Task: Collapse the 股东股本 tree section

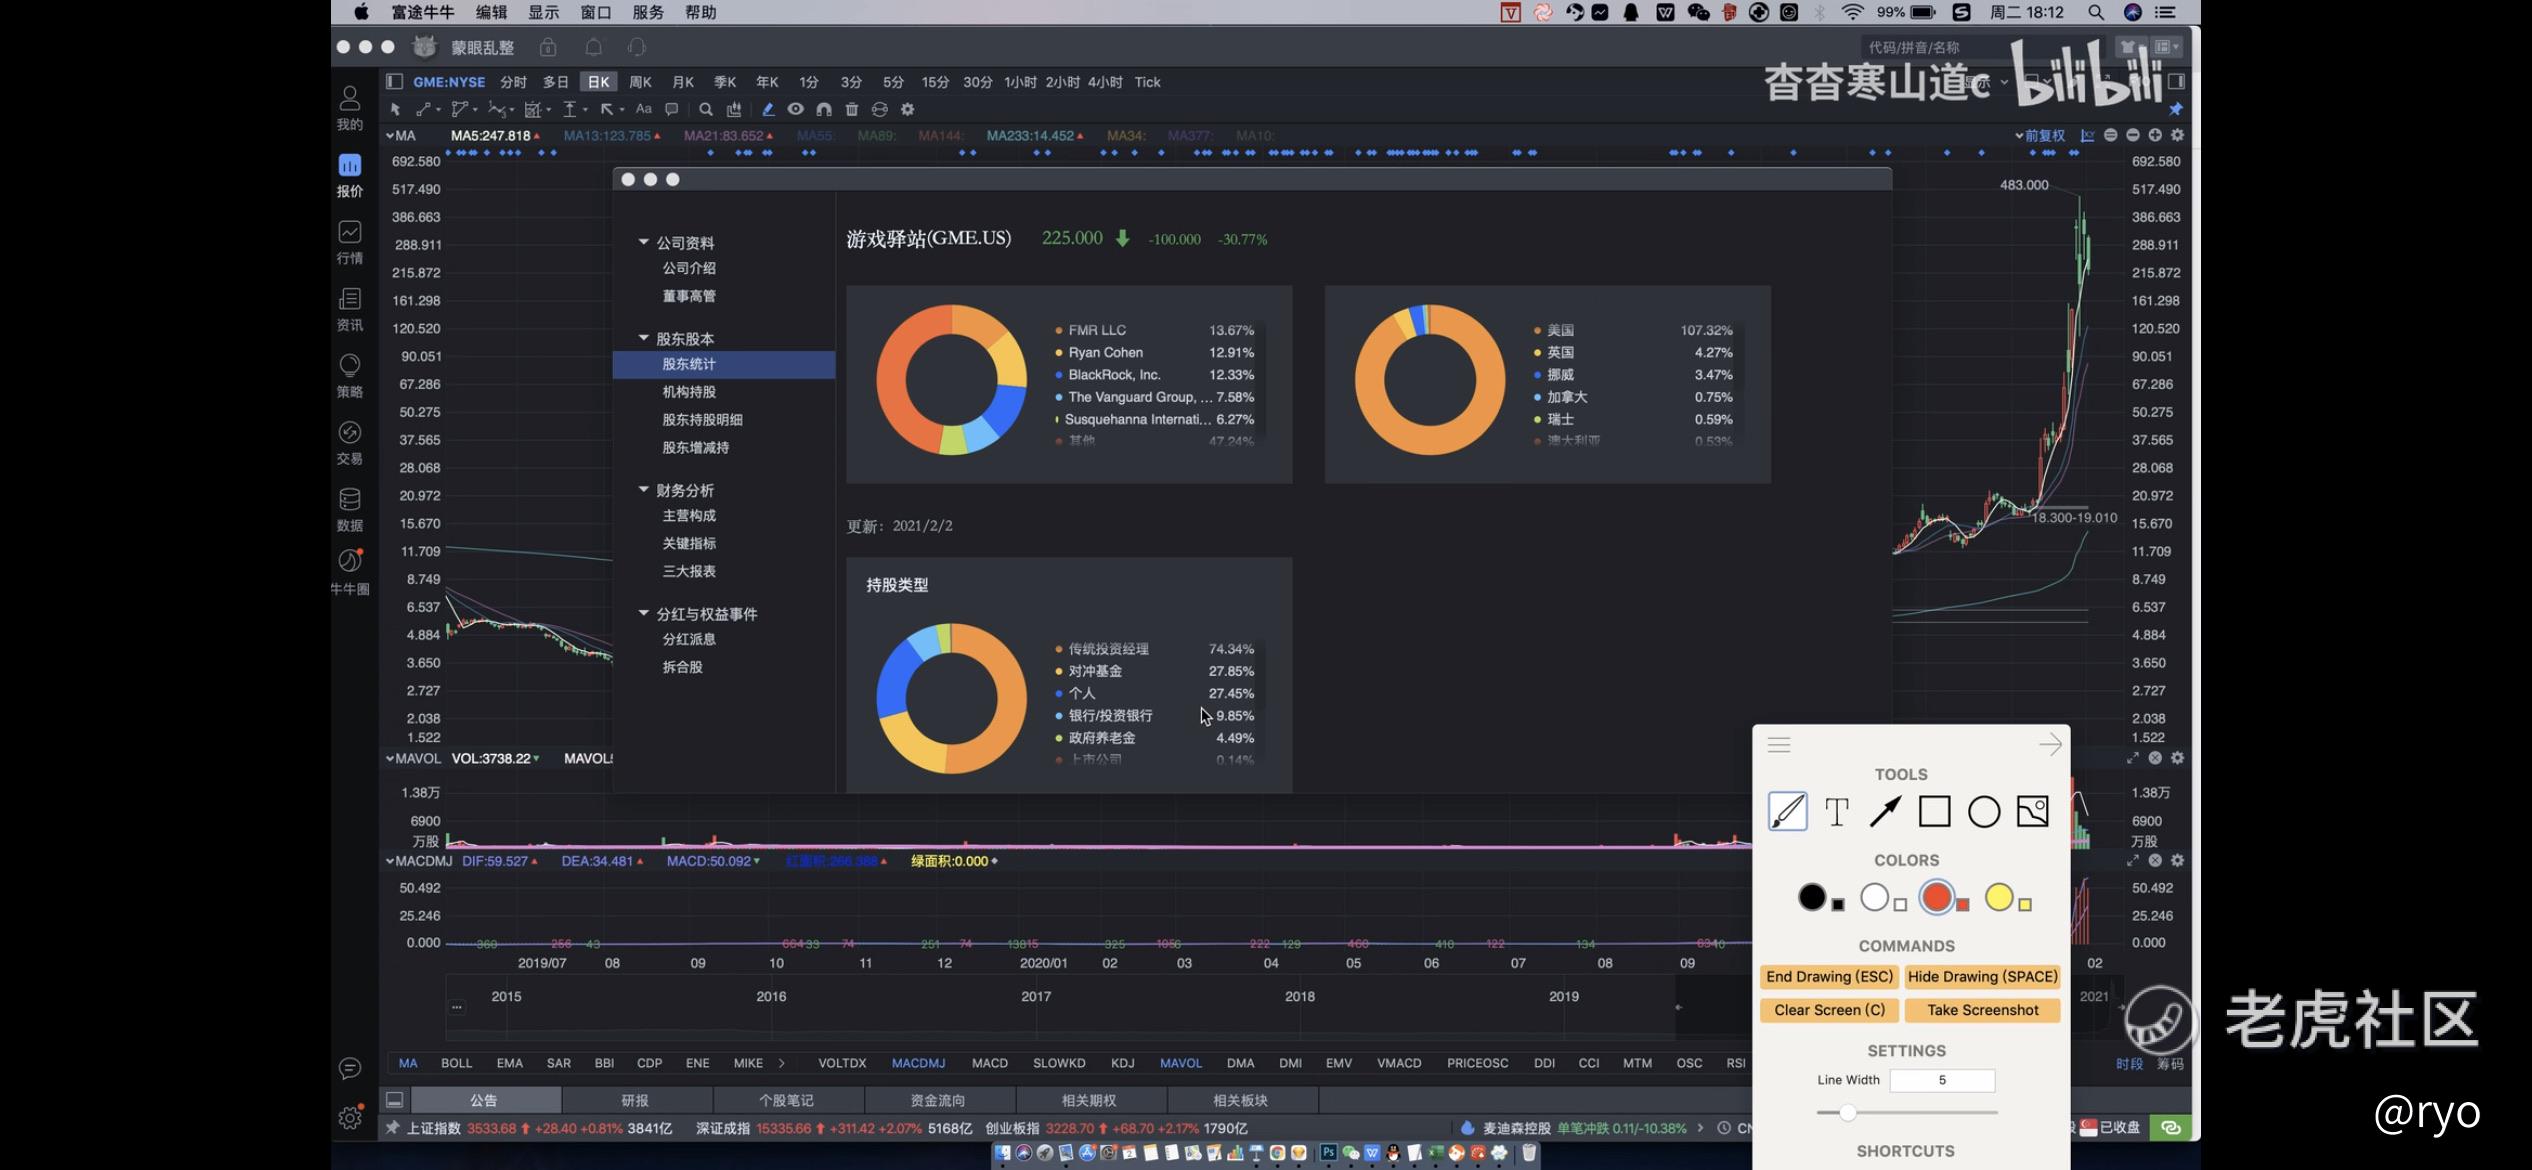Action: tap(644, 338)
